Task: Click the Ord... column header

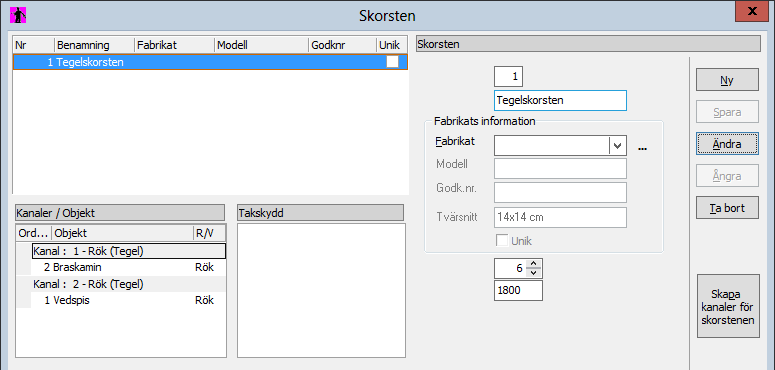Action: (x=34, y=233)
